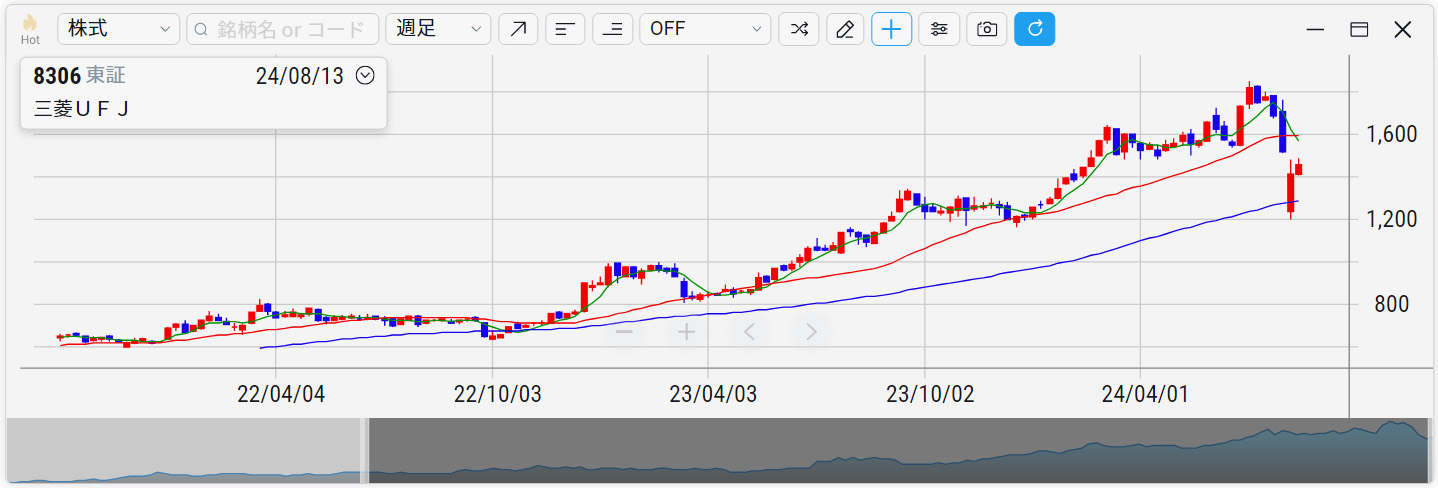1438x488 pixels.
Task: Click the 1,200 price axis label
Action: coord(1392,219)
